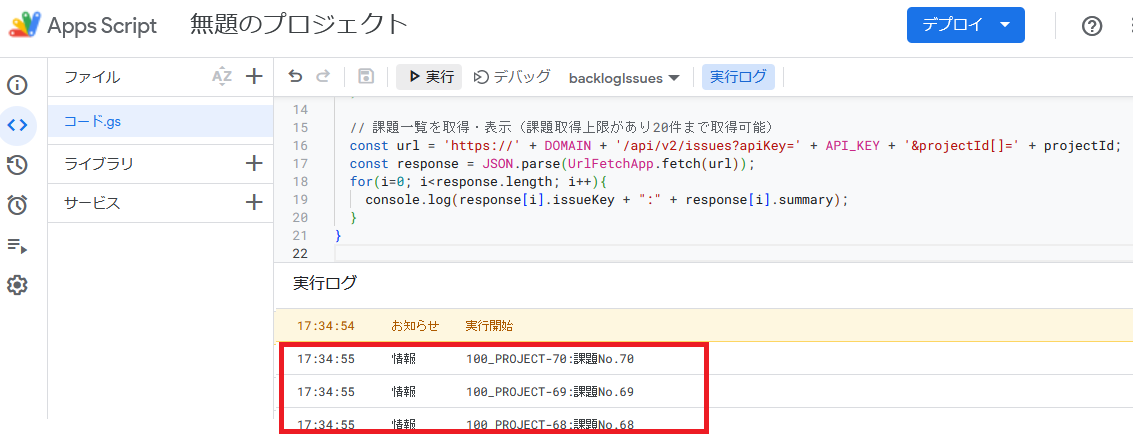1133x434 pixels.
Task: Click the 課題一覧を取得 comment line
Action: 561,128
